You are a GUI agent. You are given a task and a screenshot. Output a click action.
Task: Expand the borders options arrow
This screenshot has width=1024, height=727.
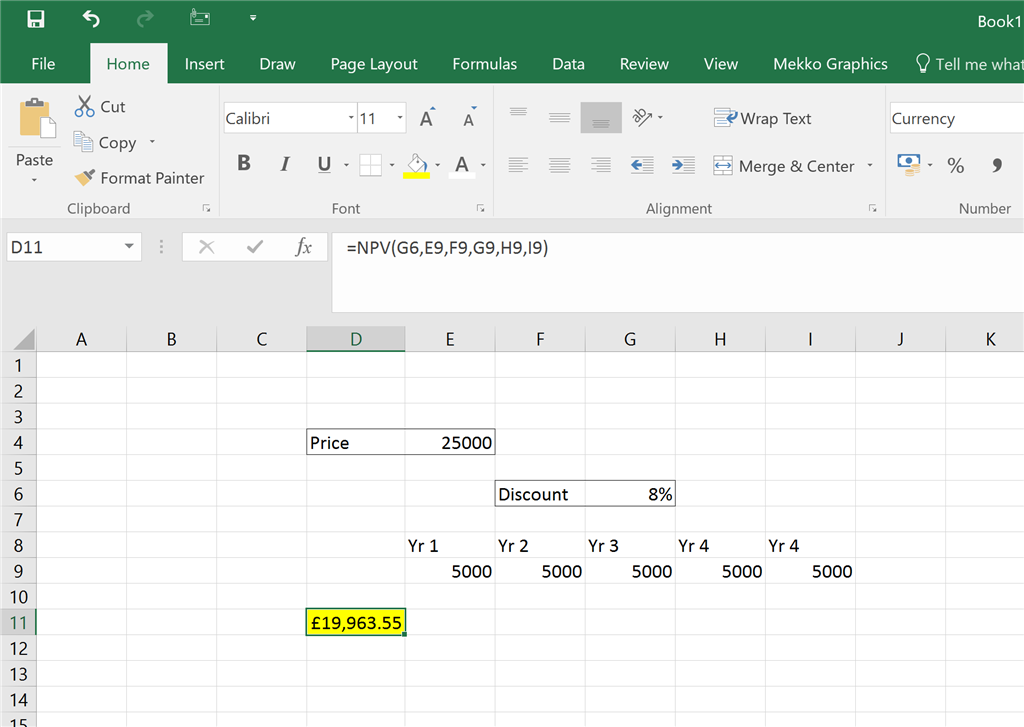392,165
